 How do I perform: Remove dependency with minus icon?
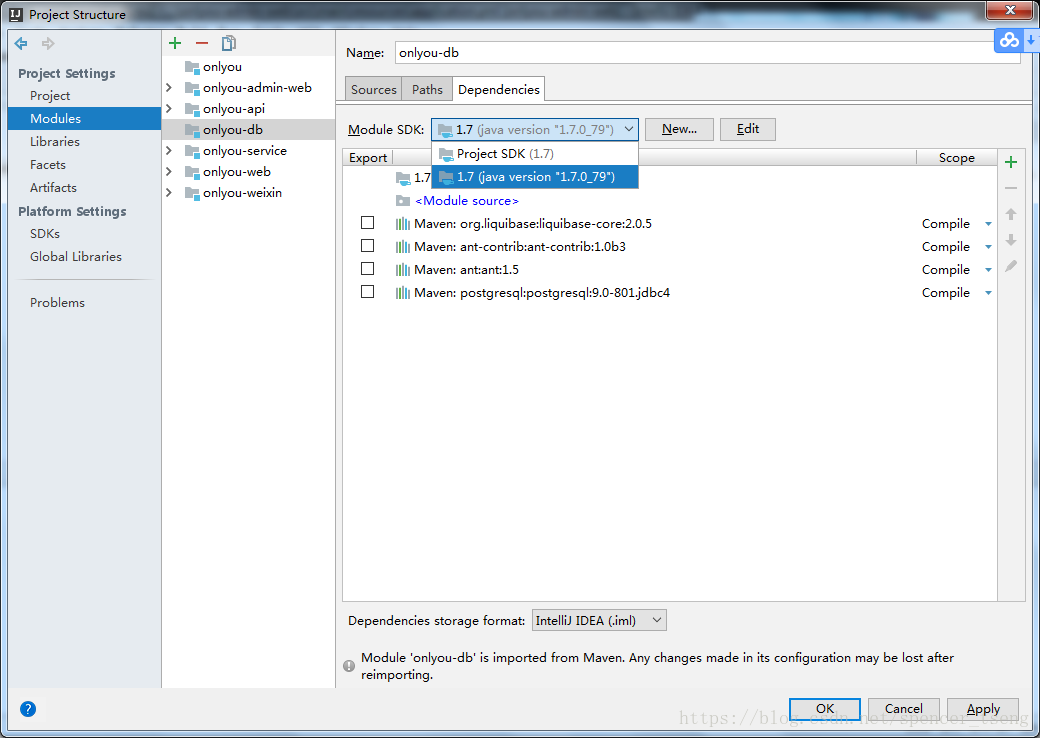point(1011,188)
